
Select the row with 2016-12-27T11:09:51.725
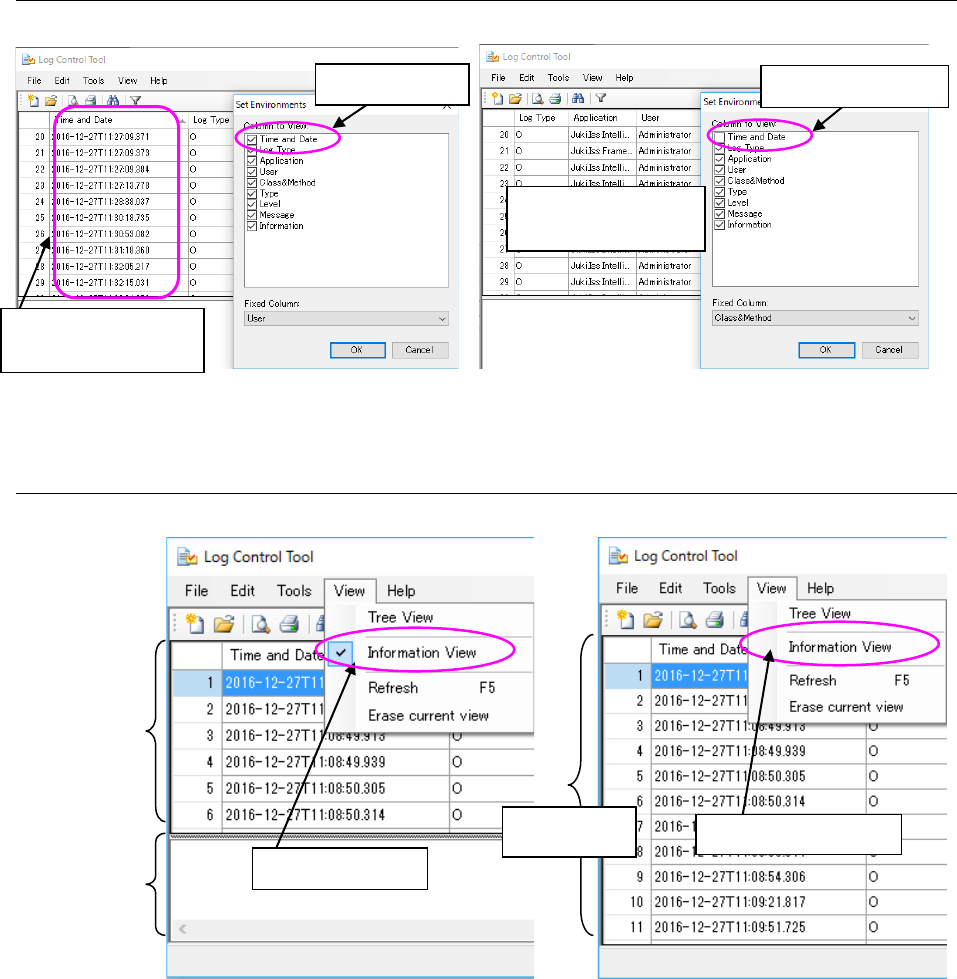coord(775,927)
